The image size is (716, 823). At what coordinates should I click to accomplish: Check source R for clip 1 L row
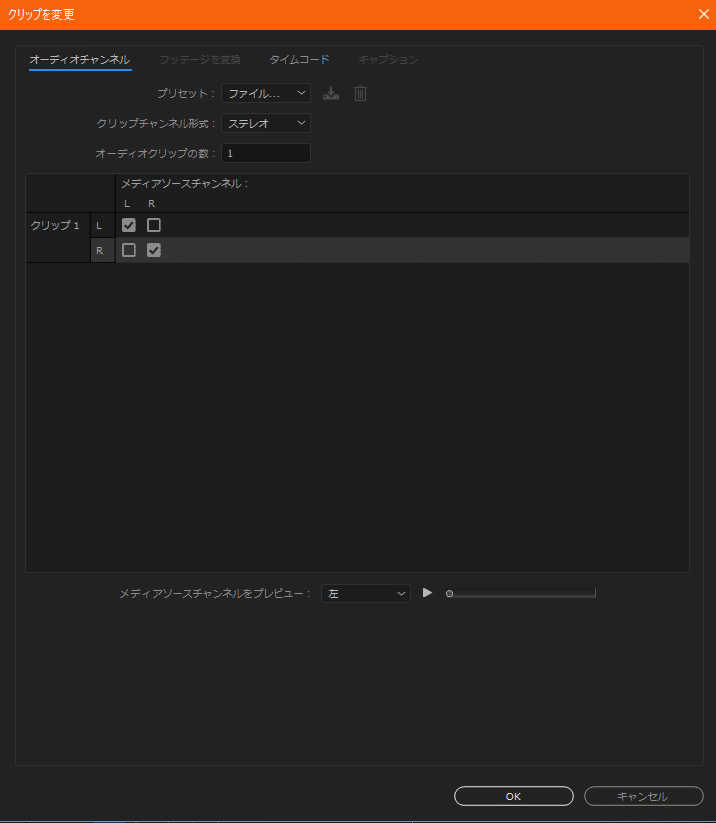154,225
